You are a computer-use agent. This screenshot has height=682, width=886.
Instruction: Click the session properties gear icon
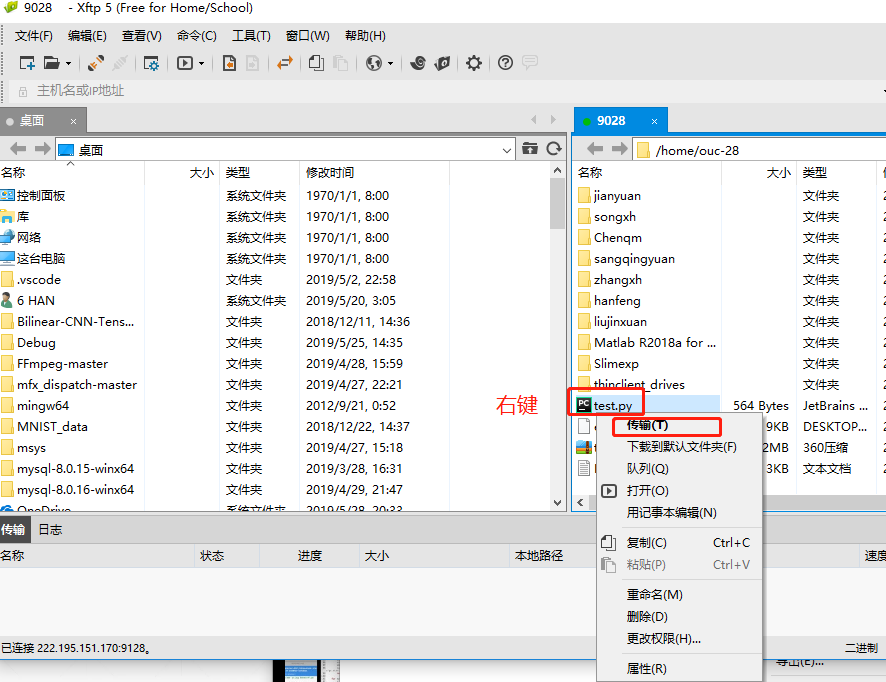point(153,63)
